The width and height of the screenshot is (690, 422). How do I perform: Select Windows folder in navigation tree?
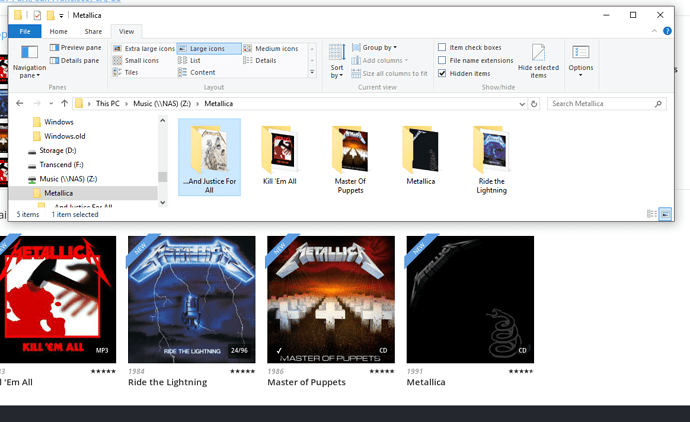coord(59,122)
